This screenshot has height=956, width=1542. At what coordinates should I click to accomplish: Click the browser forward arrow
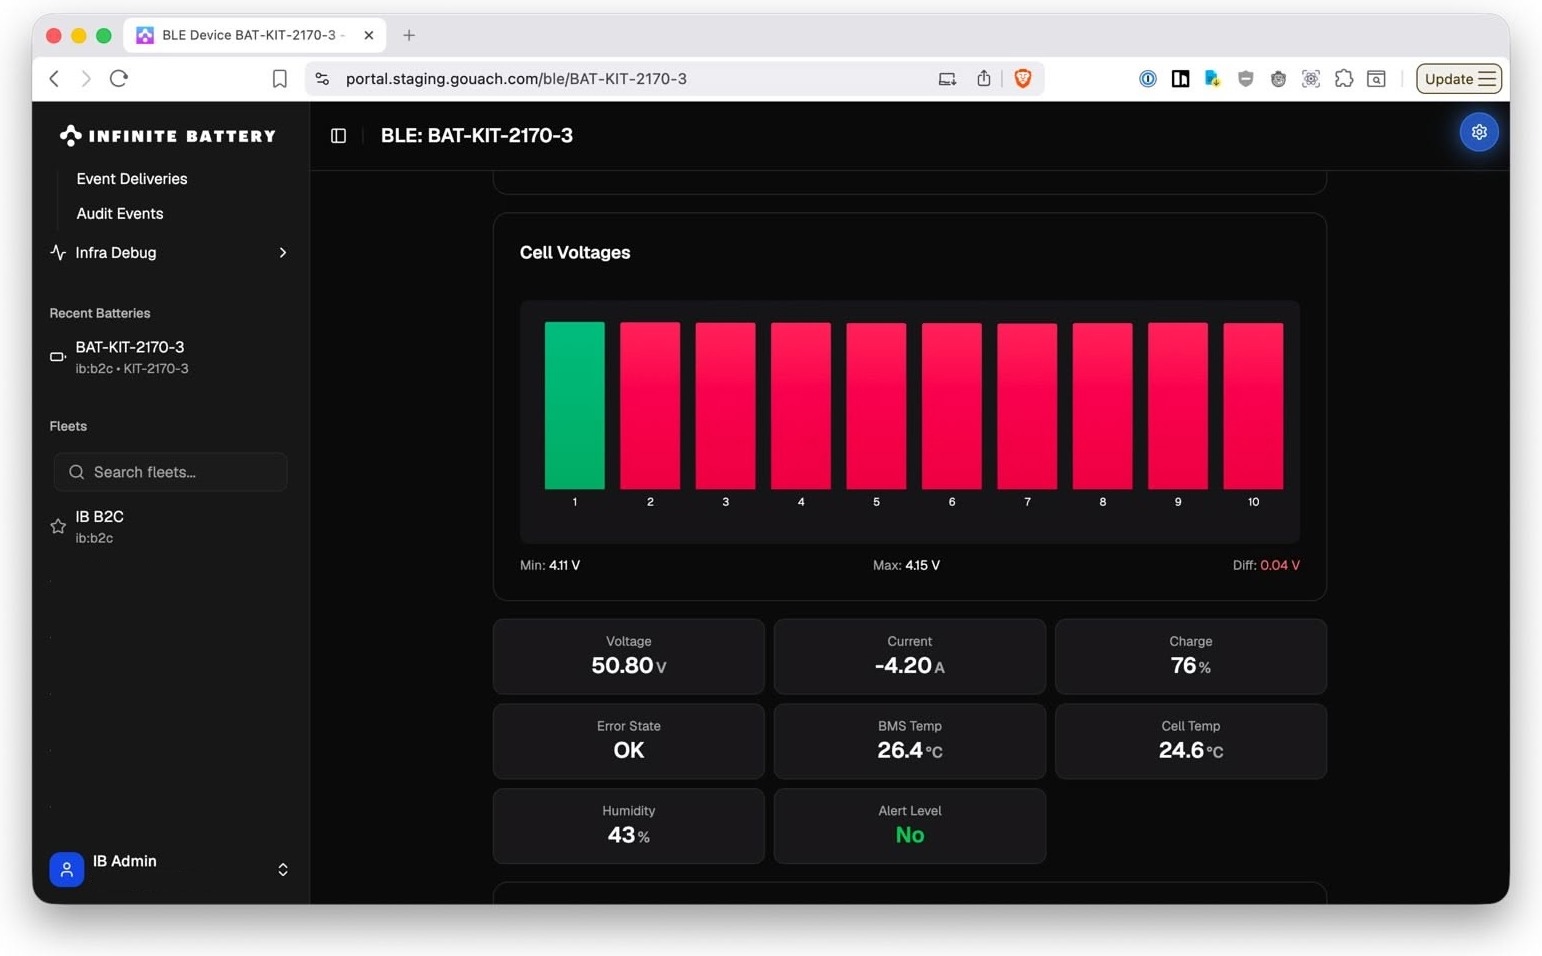point(86,78)
